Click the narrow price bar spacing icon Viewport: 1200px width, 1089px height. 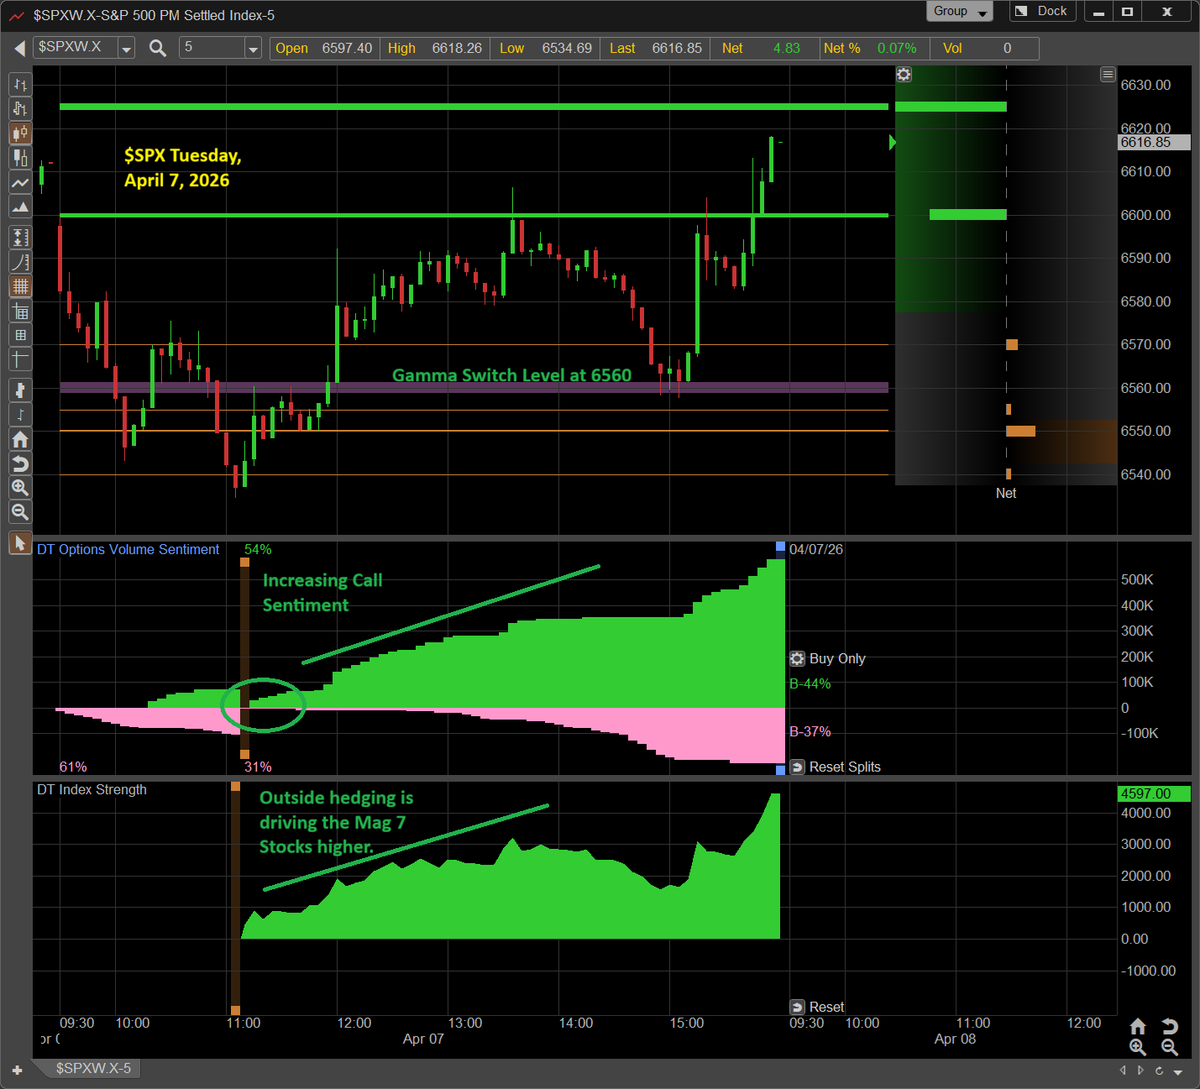pos(20,415)
